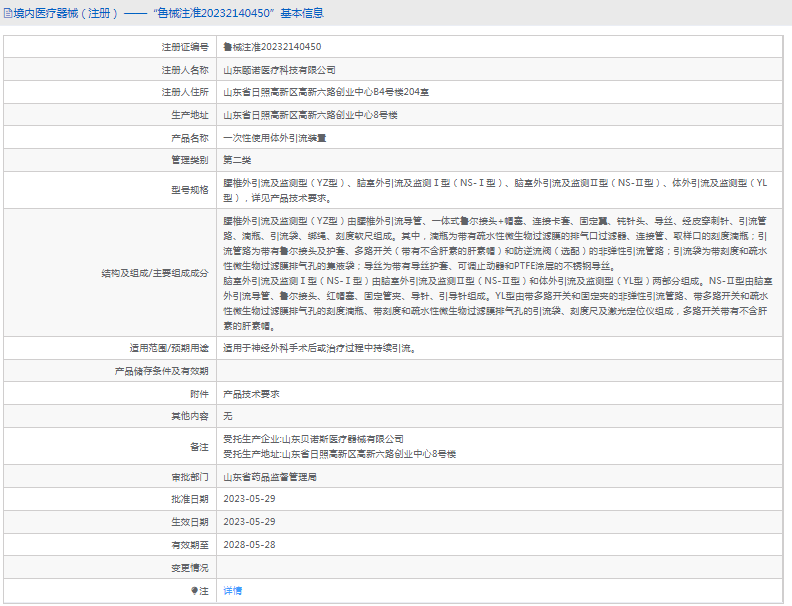This screenshot has width=792, height=606.
Task: Click the 型号规格 label
Action: [189, 190]
